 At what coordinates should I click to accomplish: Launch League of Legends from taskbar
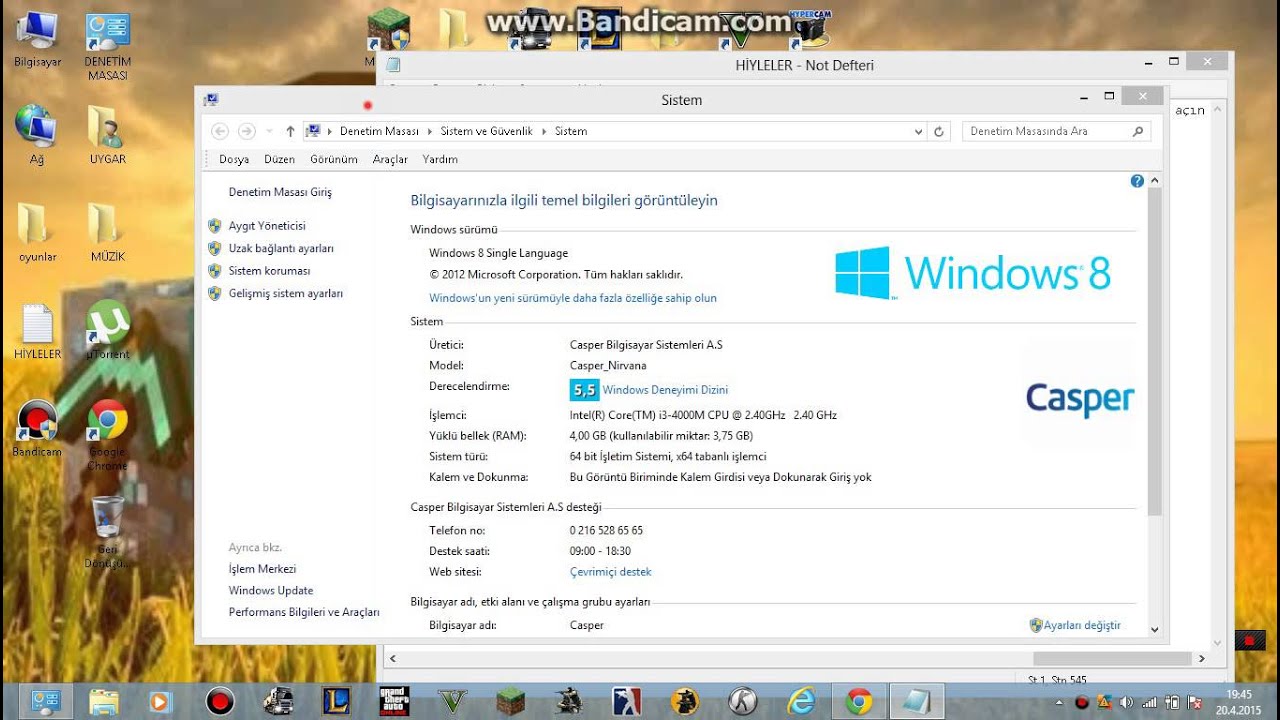pyautogui.click(x=335, y=701)
